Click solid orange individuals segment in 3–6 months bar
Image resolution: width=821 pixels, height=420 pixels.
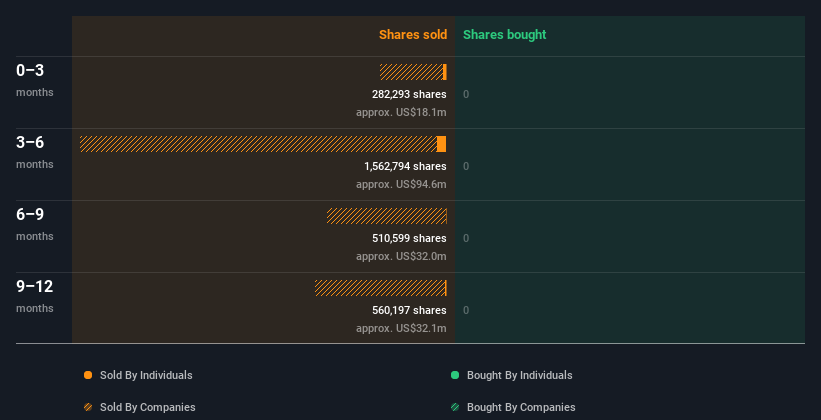441,144
